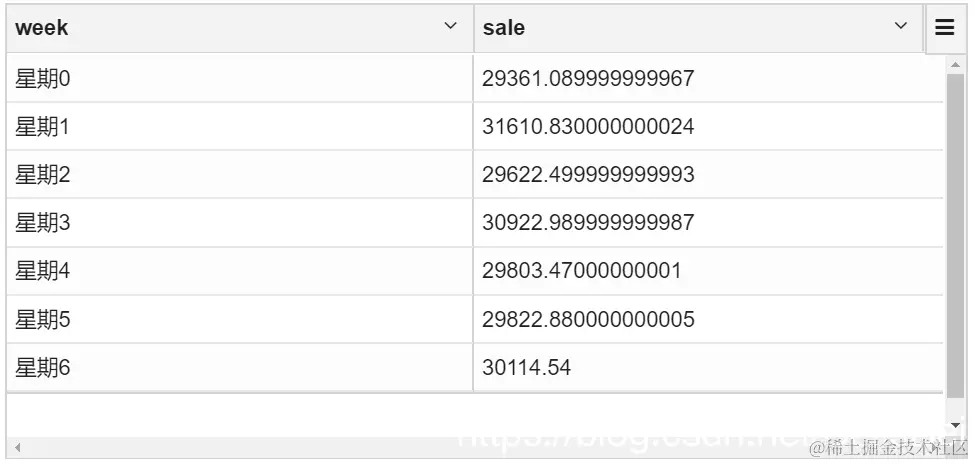Open the table hamburger menu icon

[944, 28]
